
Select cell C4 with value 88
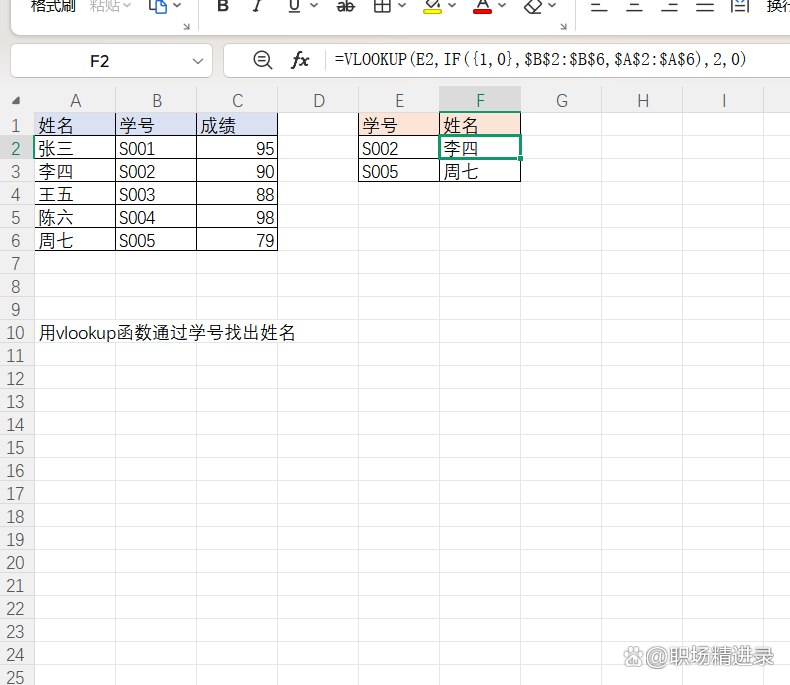237,194
